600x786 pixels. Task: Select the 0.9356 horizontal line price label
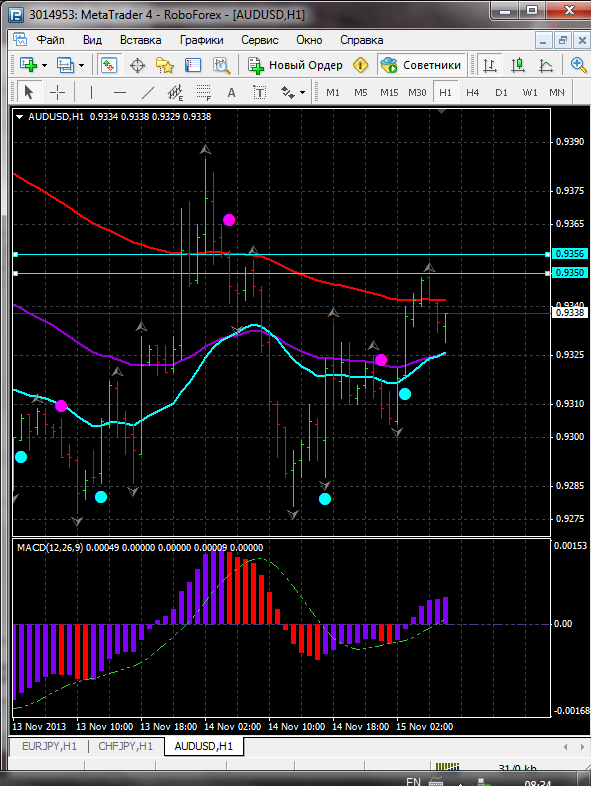(569, 254)
